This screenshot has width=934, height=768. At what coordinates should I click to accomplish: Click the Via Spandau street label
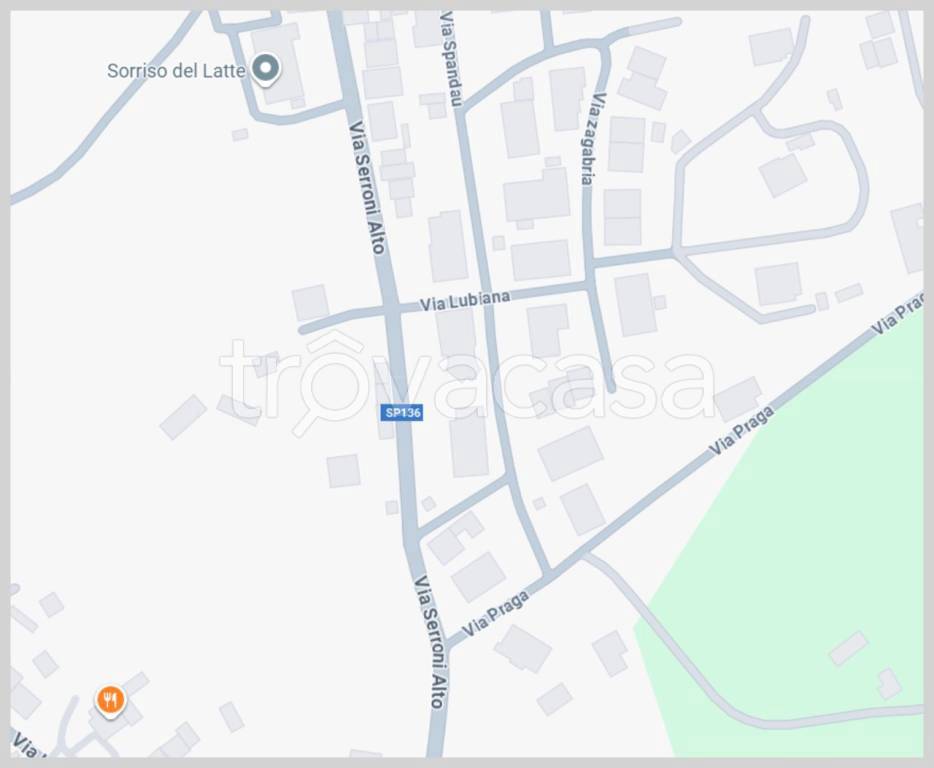450,59
